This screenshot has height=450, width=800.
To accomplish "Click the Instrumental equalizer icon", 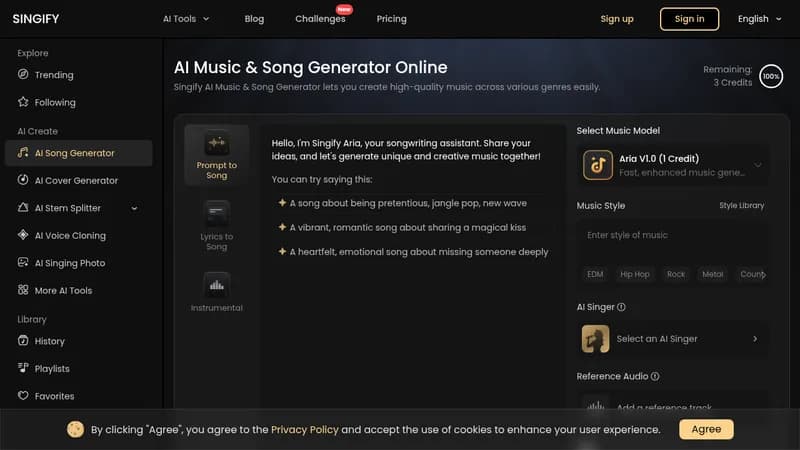I will click(217, 285).
